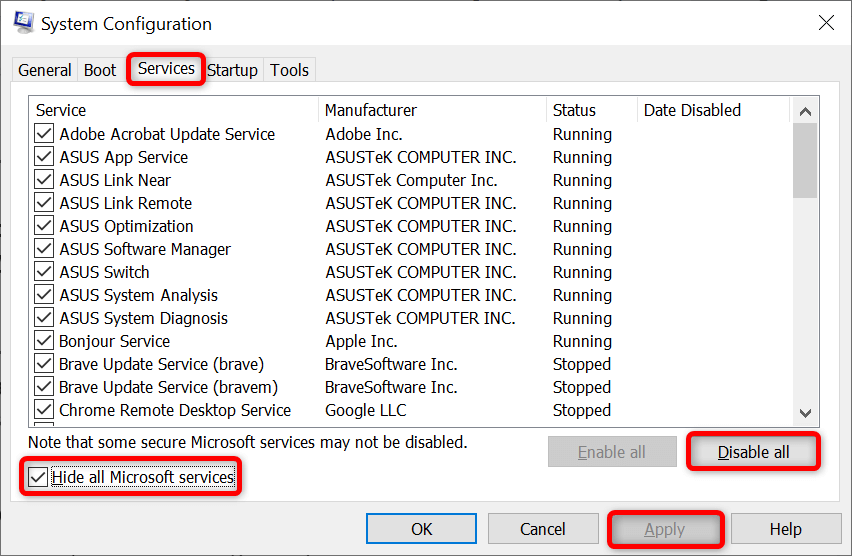Click the scrollbar down arrow
852x556 pixels.
pos(805,413)
